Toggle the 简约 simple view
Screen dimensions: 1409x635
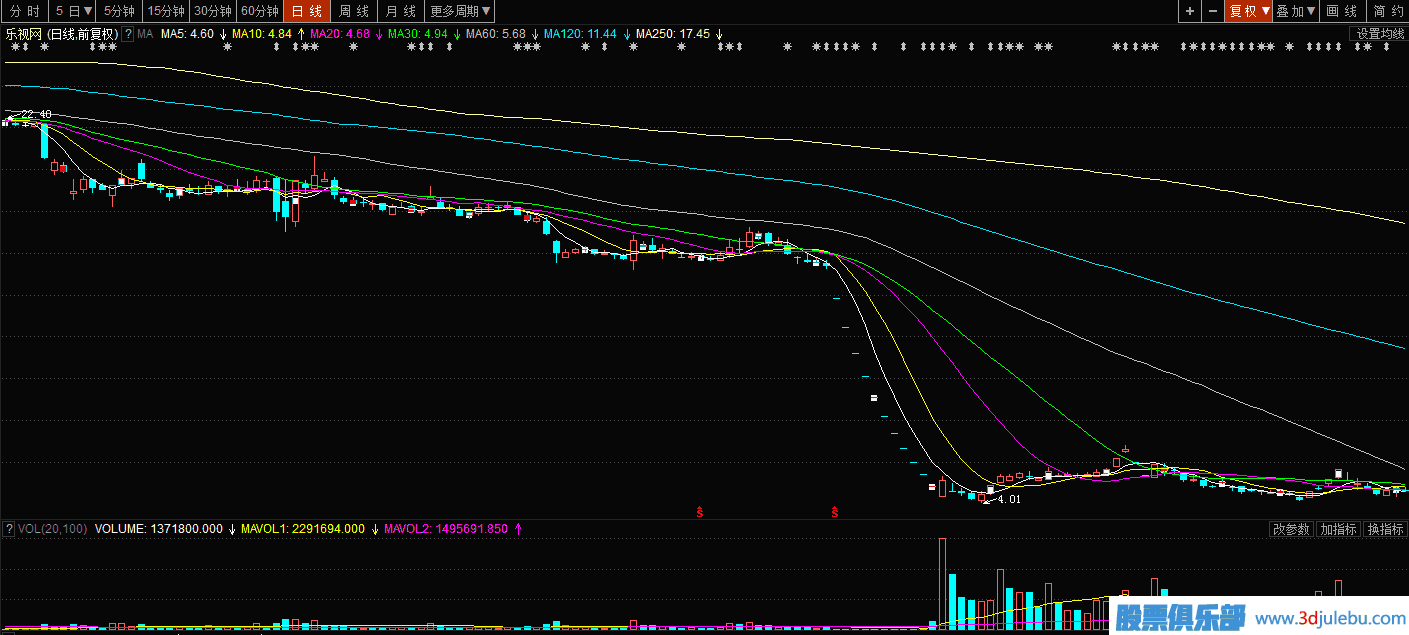pyautogui.click(x=1387, y=11)
